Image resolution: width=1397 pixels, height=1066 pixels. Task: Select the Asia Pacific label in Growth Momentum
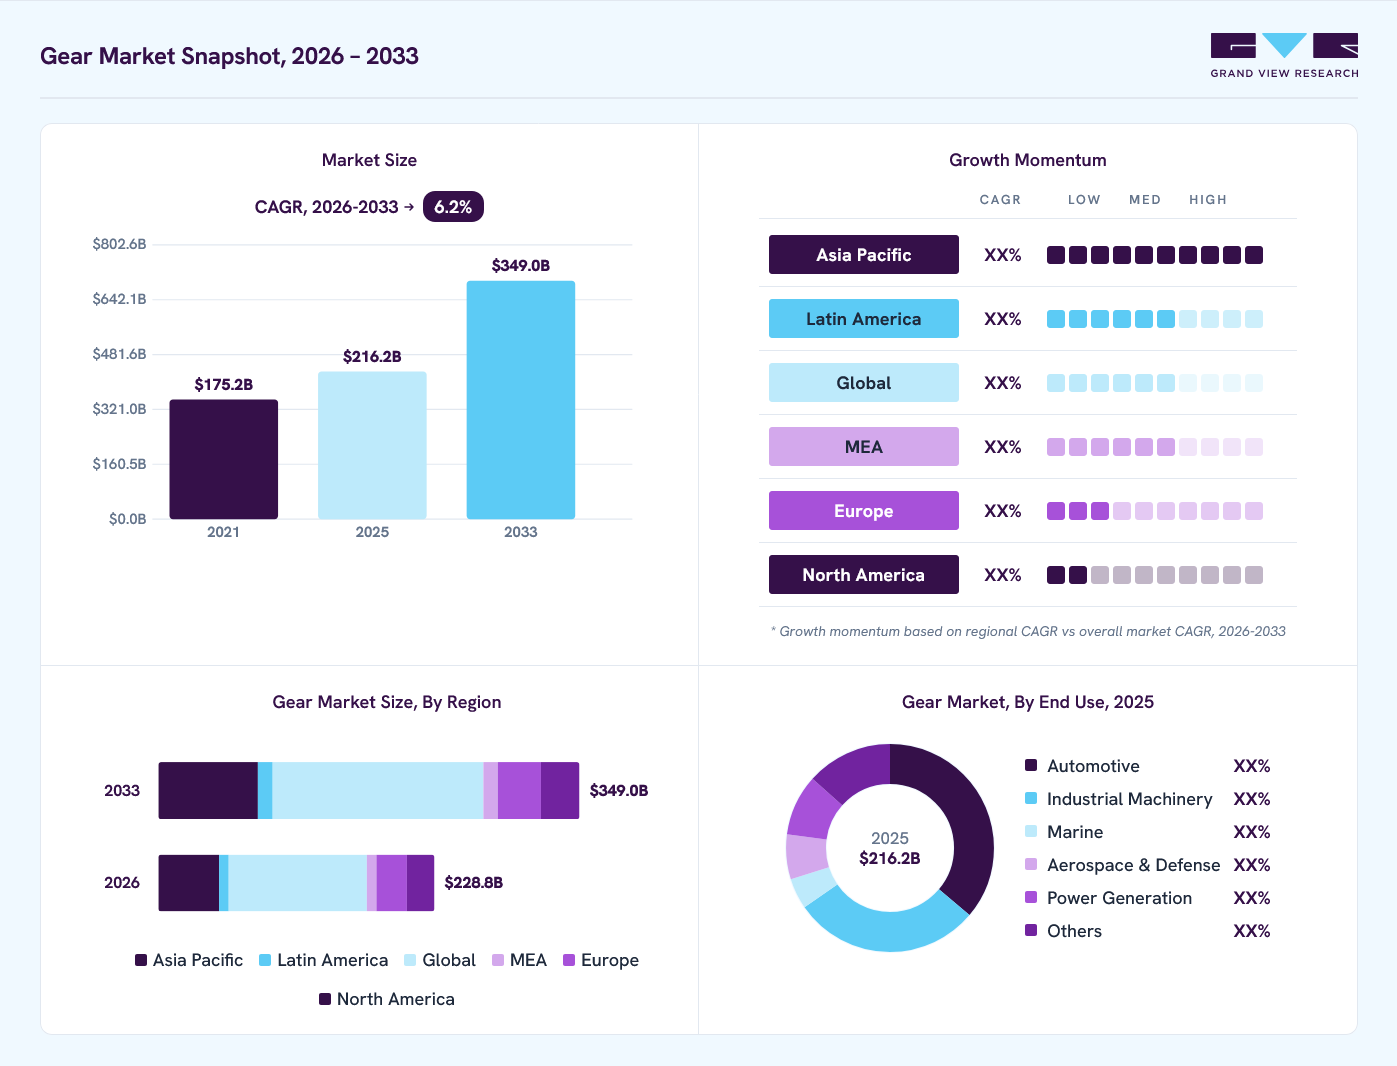point(864,255)
